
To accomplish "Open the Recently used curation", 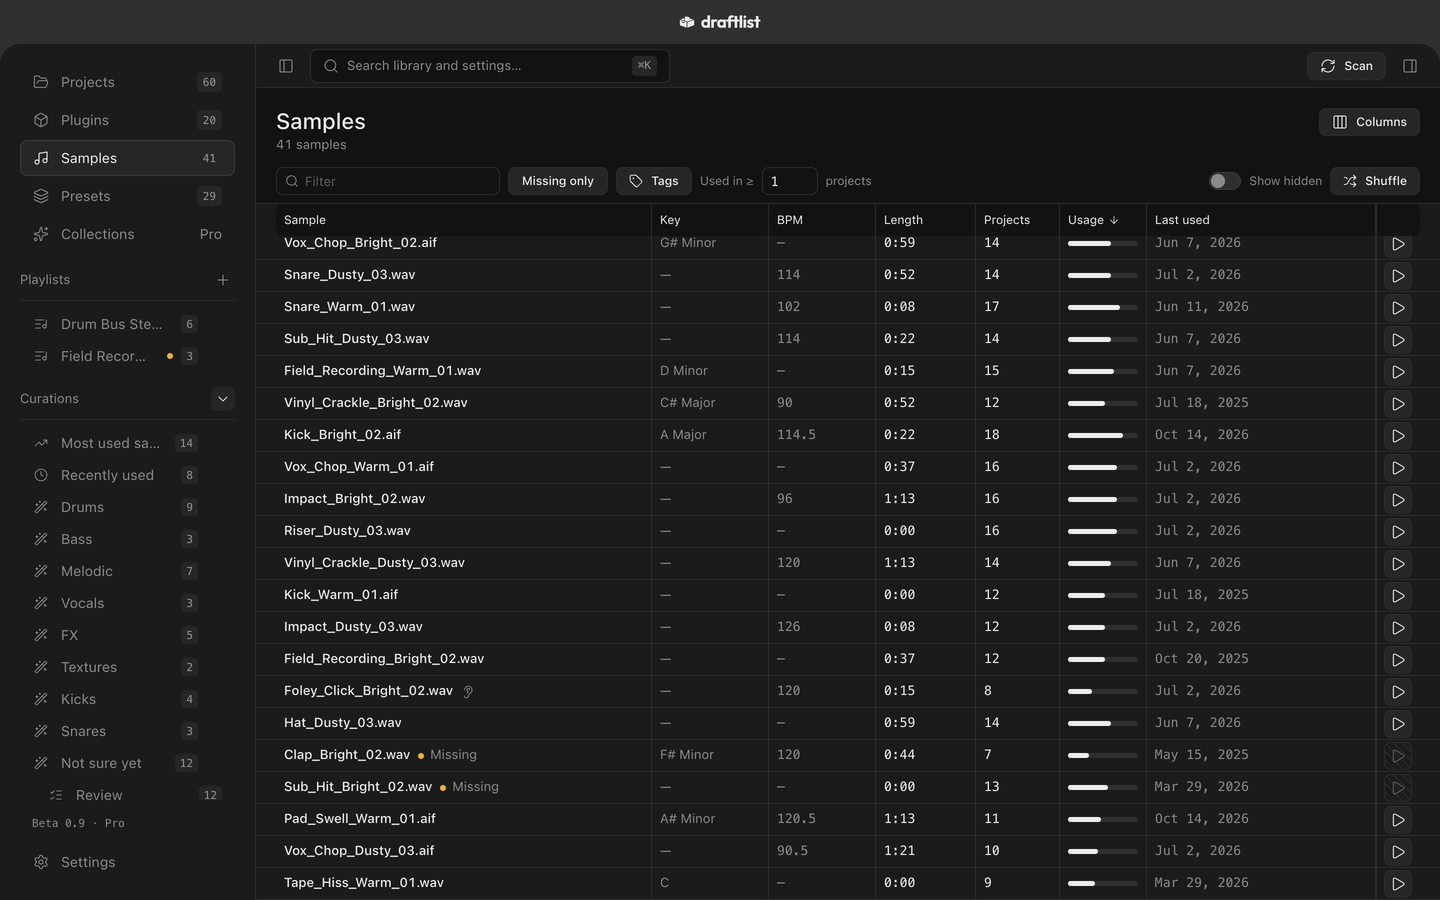I will click(127, 475).
